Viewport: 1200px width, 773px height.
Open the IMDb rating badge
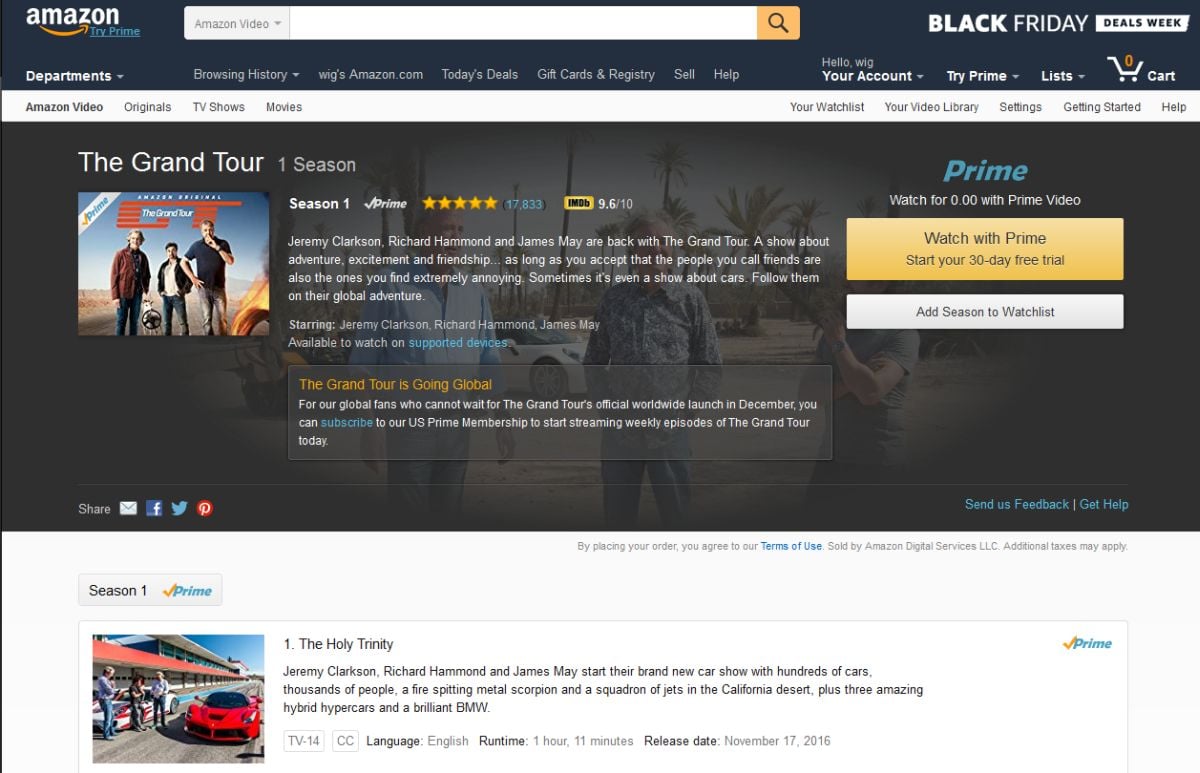click(x=579, y=203)
